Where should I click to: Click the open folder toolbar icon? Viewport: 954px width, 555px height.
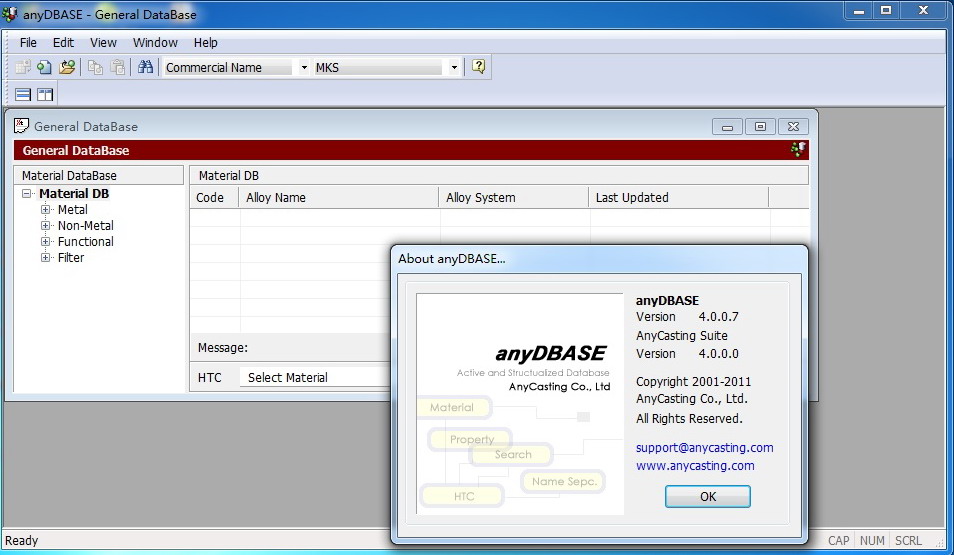[67, 67]
